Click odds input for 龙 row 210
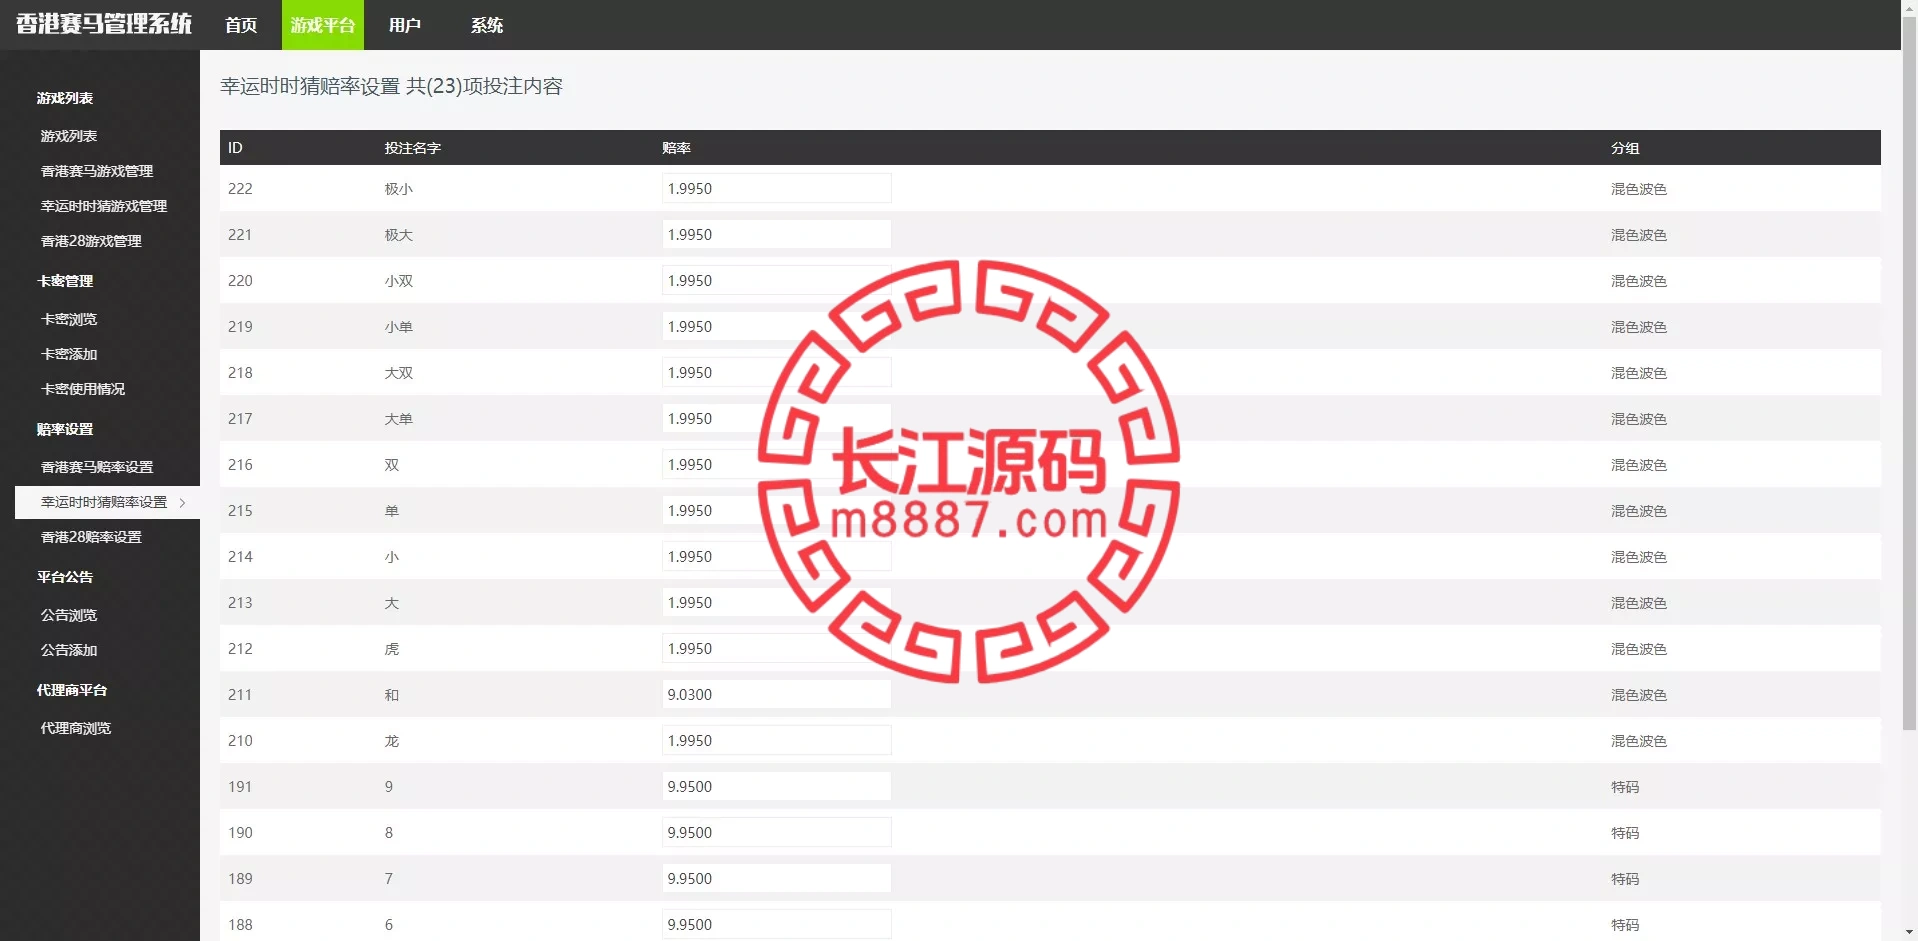 click(x=776, y=740)
